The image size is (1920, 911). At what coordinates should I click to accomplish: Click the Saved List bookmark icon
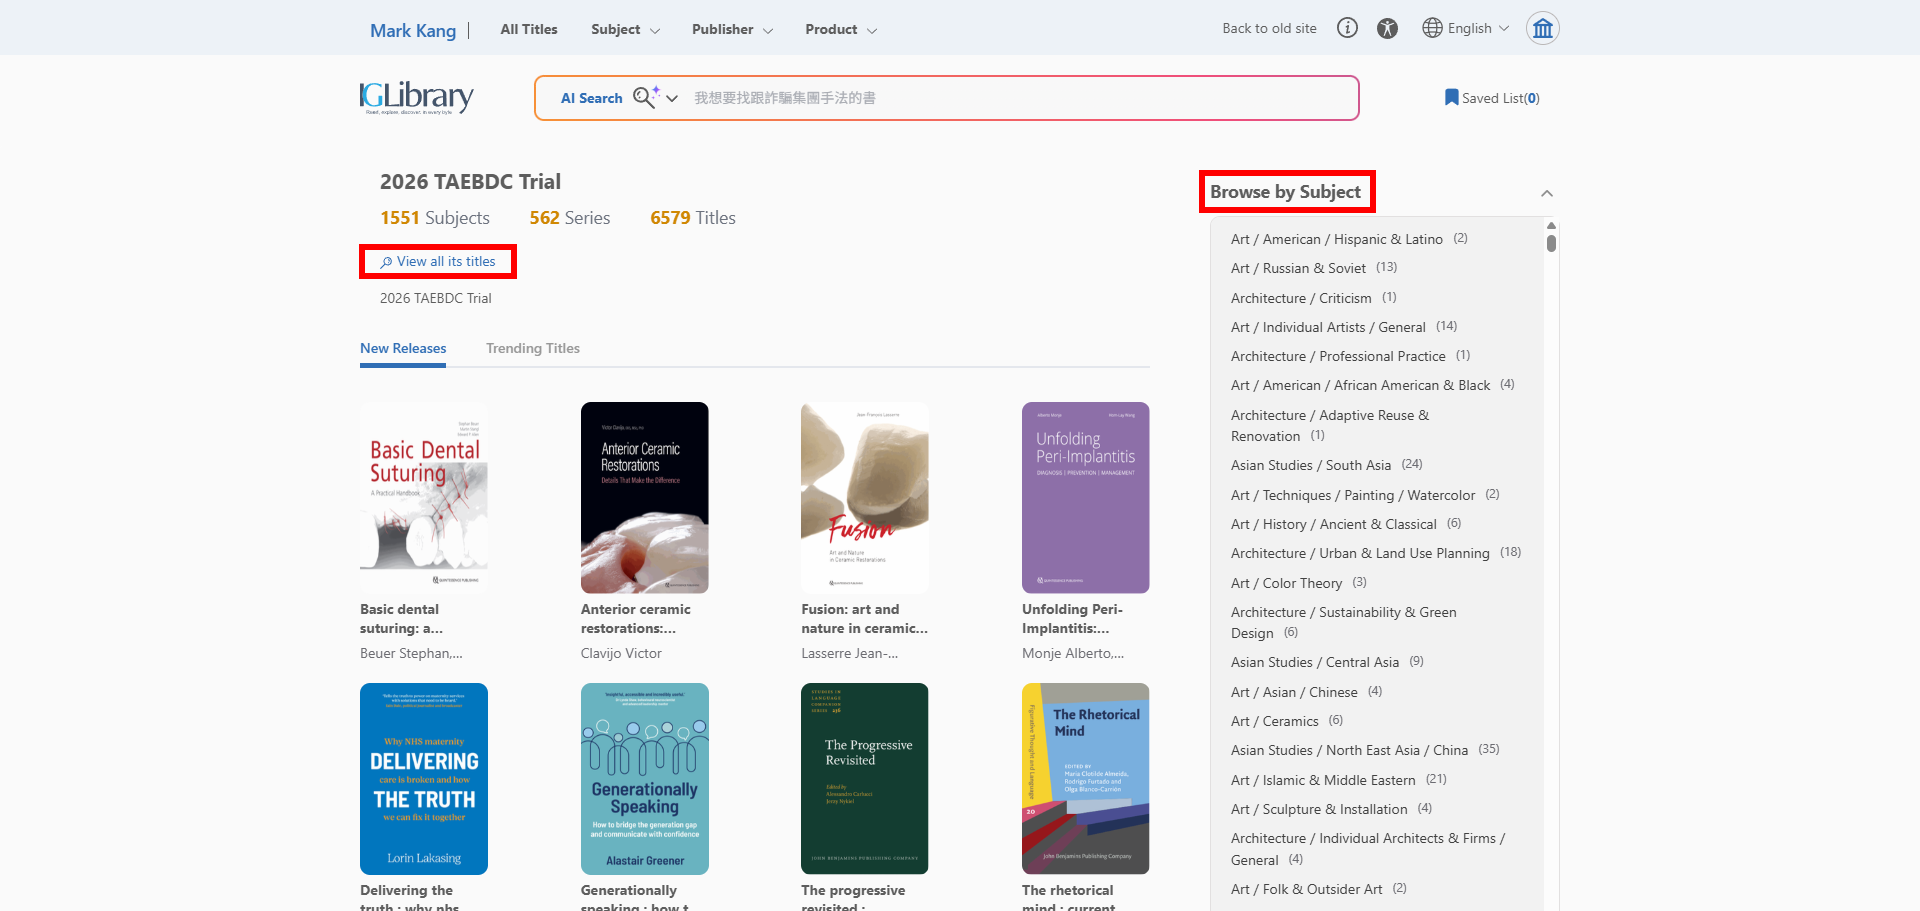click(1451, 97)
